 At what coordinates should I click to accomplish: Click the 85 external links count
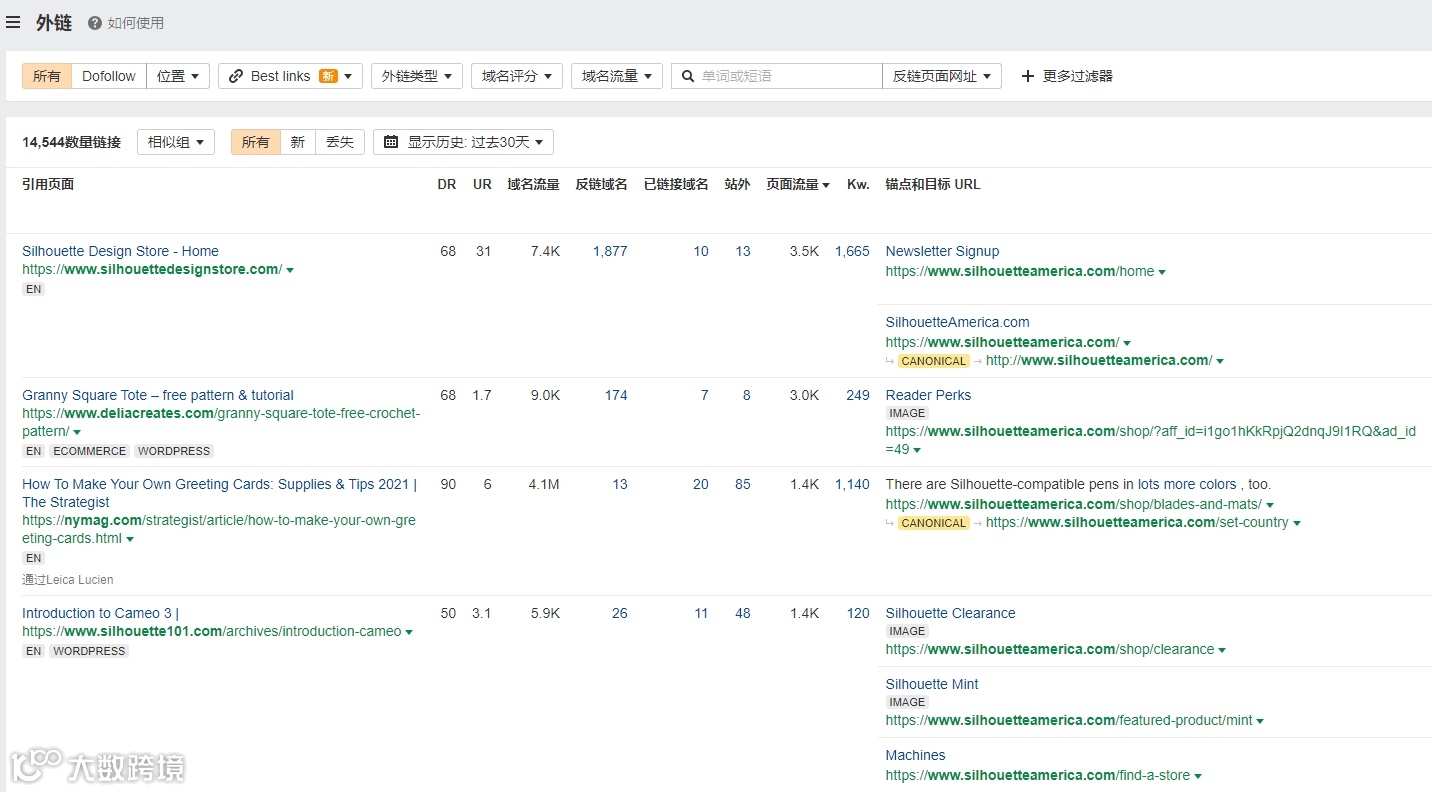click(x=742, y=484)
